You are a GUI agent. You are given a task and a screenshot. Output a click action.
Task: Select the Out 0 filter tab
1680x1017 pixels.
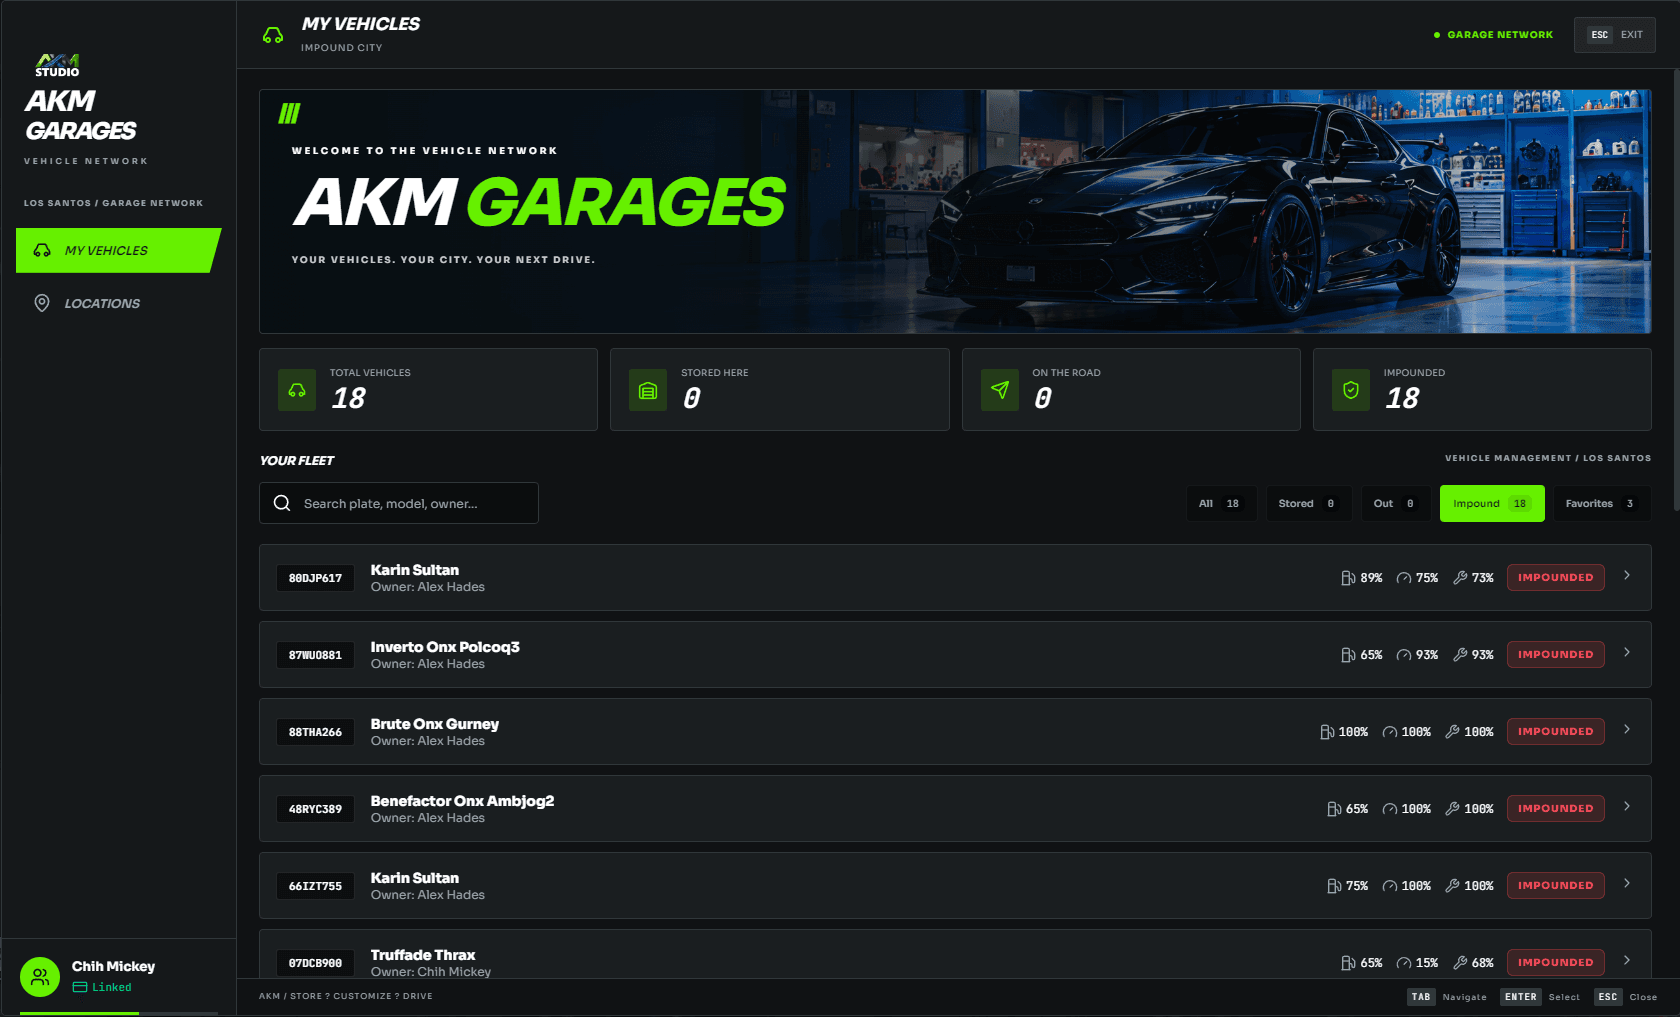1395,503
